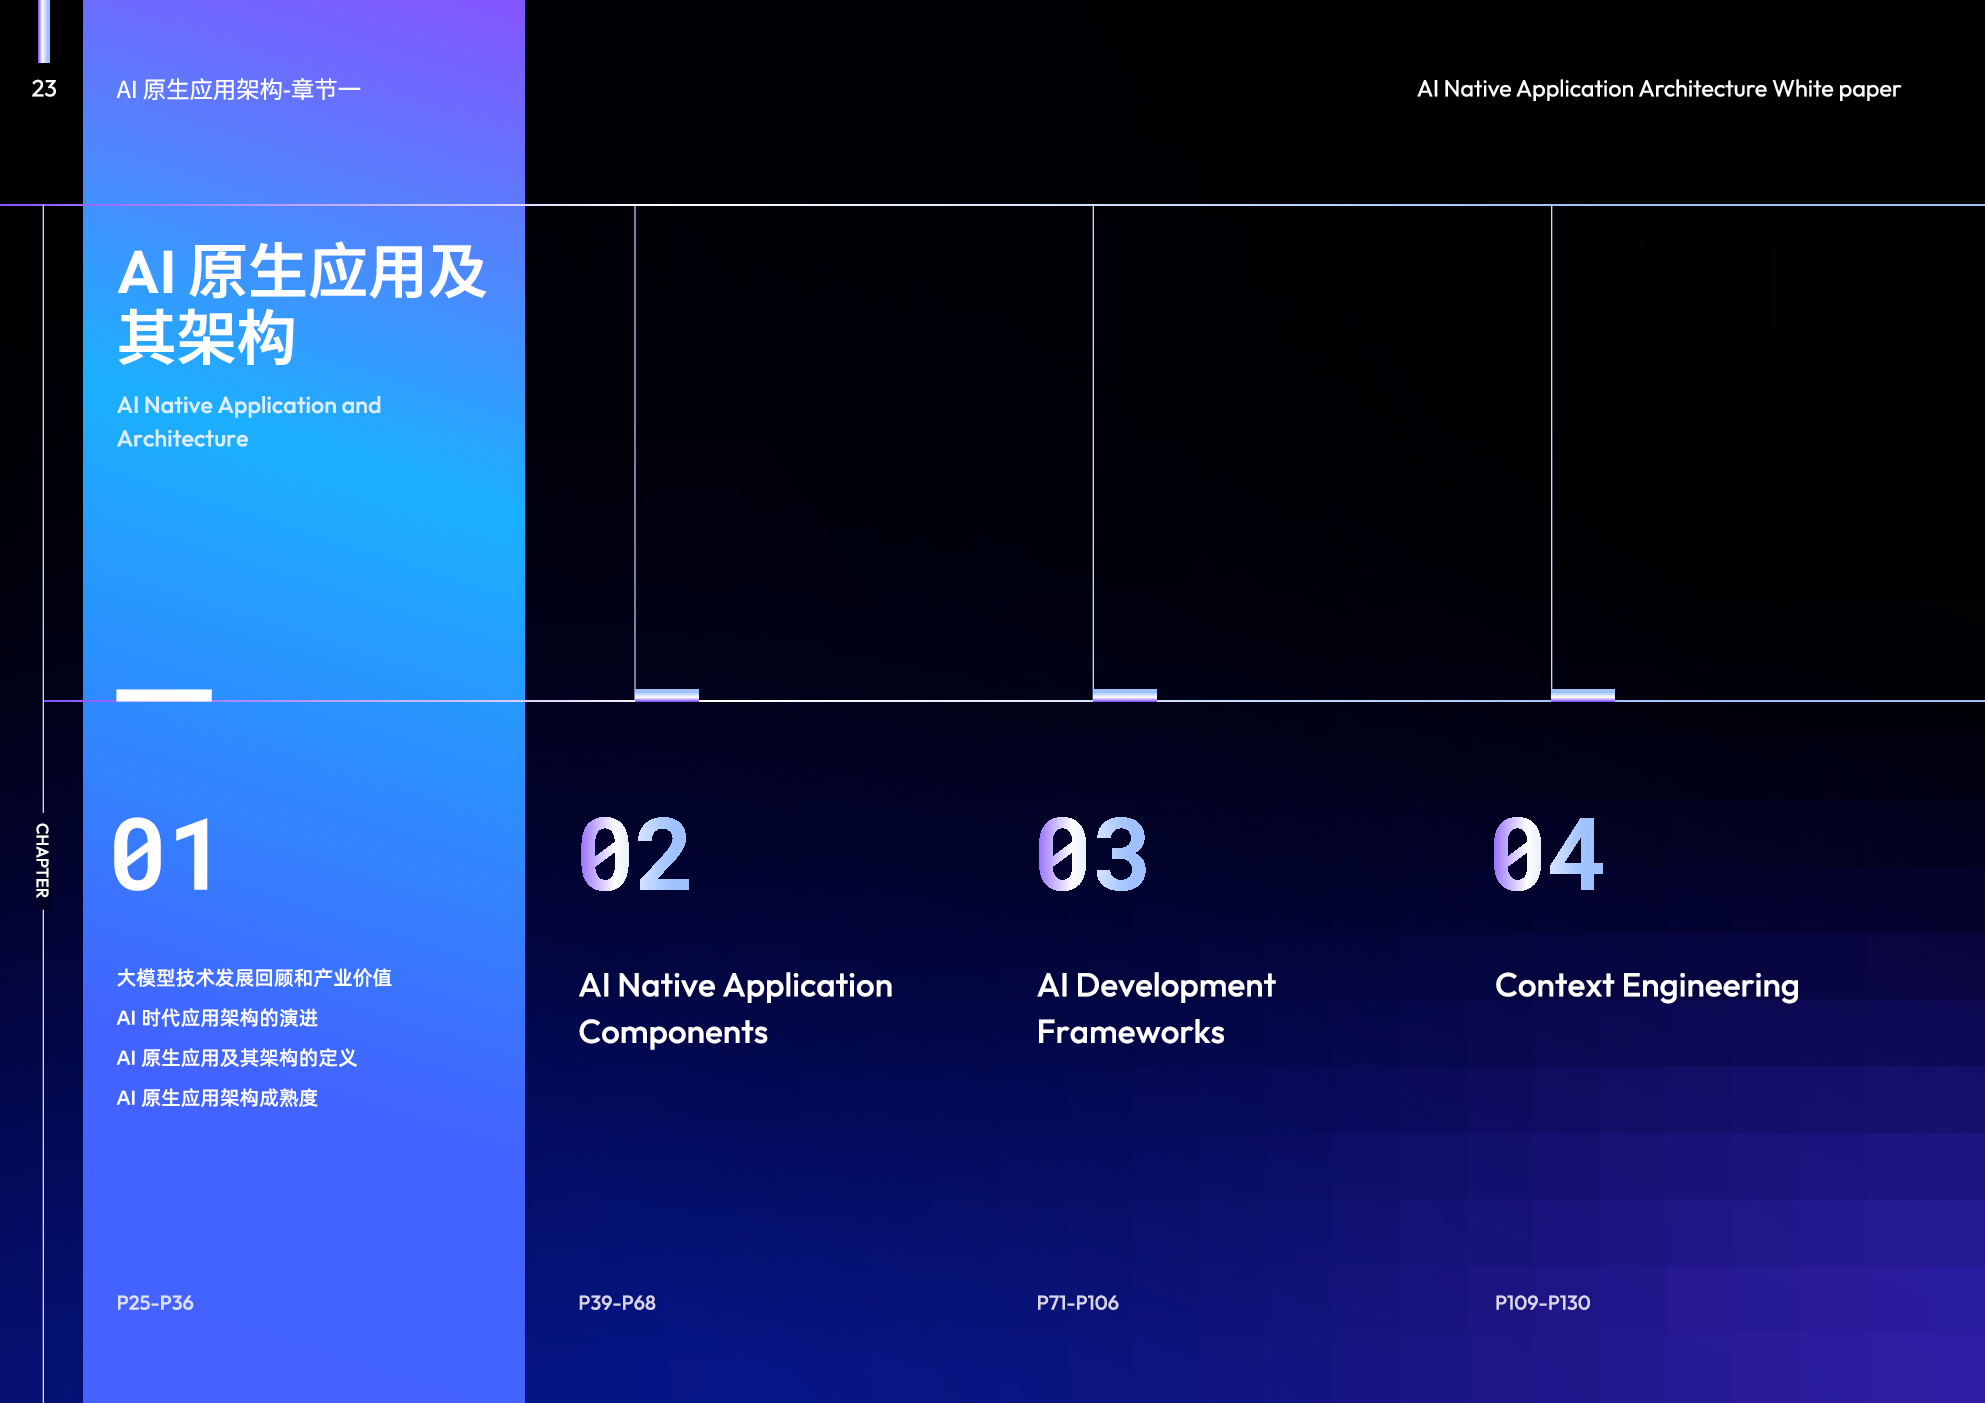Viewport: 1985px width, 1403px height.
Task: Click 'AI Native Application Architecture White paper' header
Action: (x=1658, y=89)
